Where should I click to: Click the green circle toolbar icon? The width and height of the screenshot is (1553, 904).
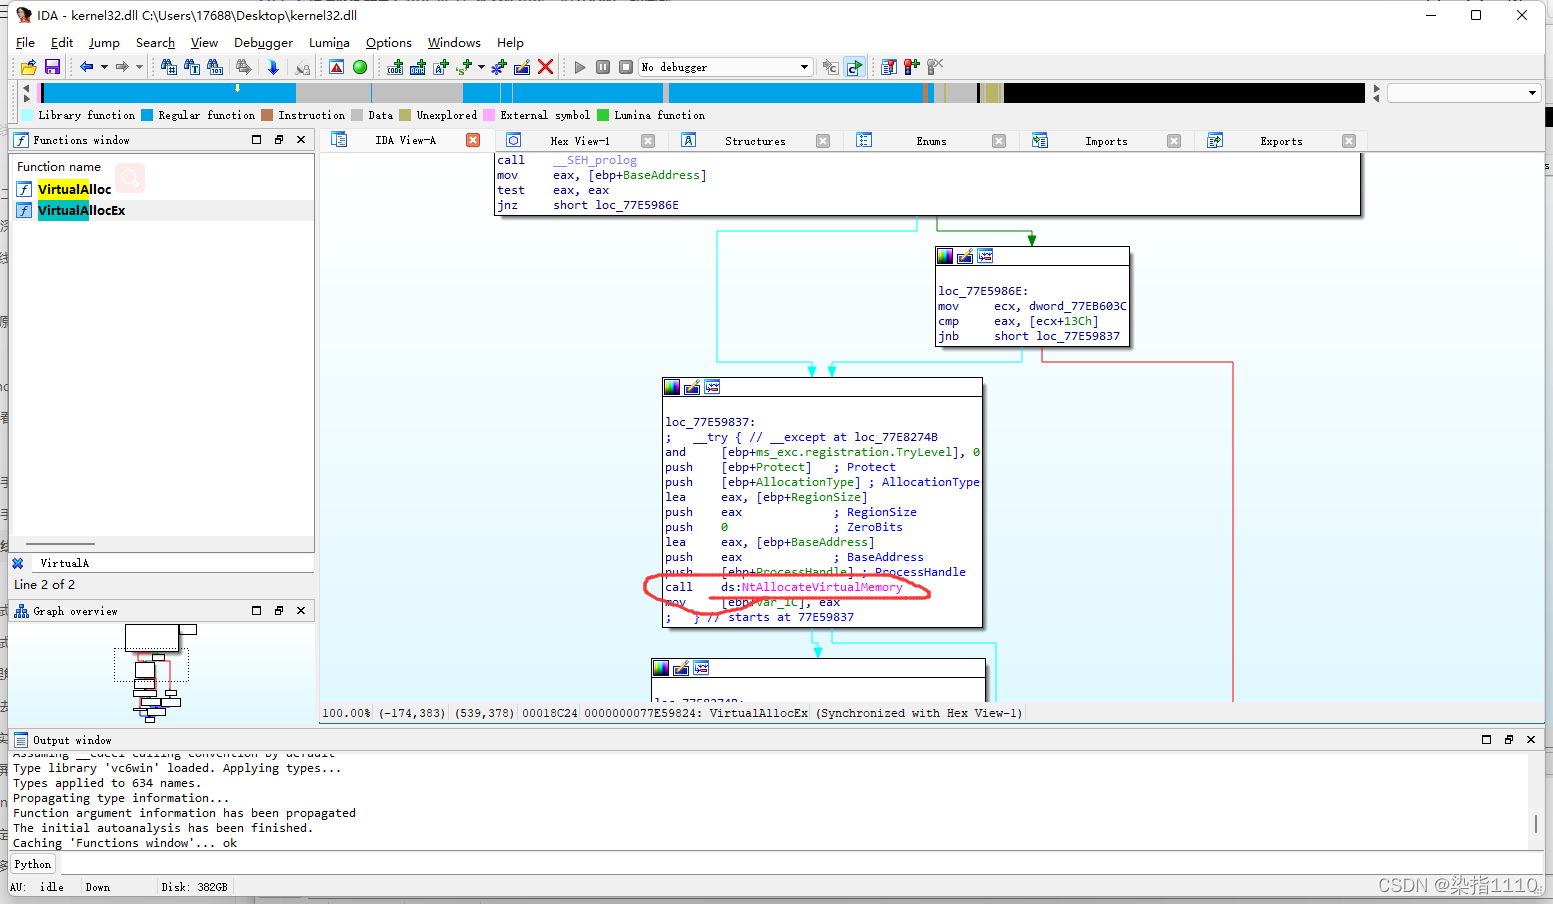[360, 67]
